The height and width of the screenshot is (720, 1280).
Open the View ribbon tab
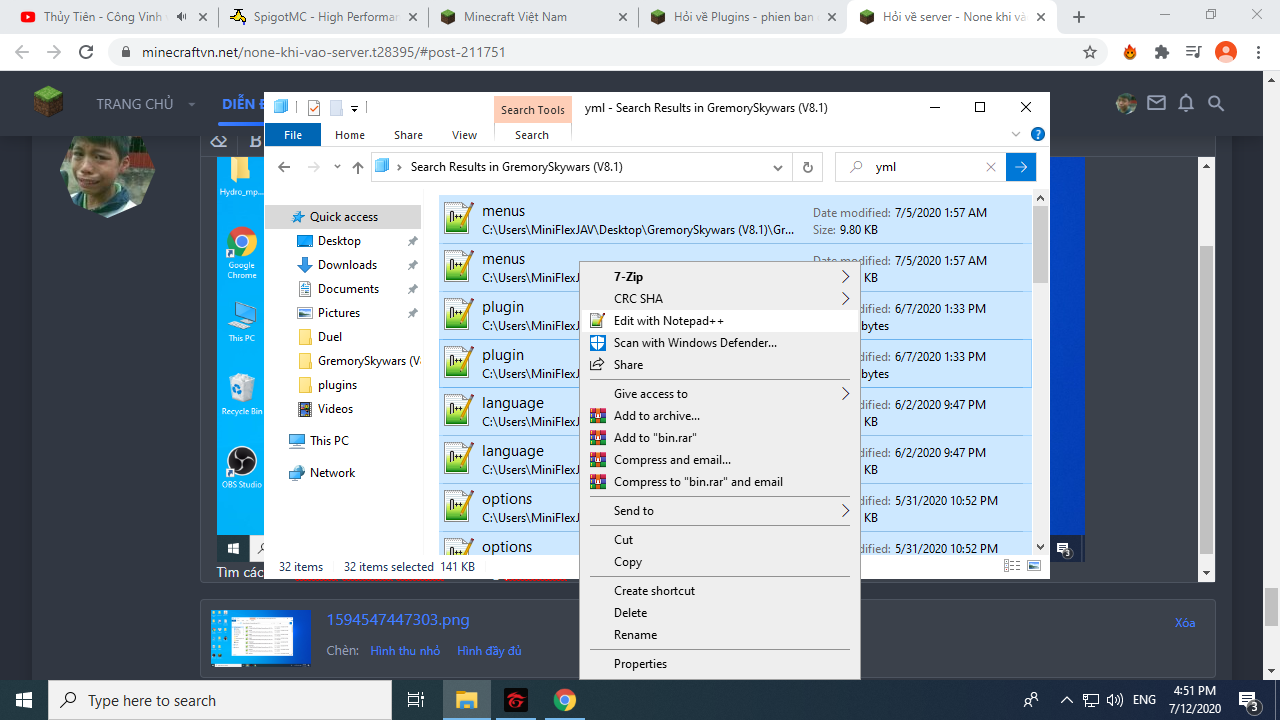(464, 135)
